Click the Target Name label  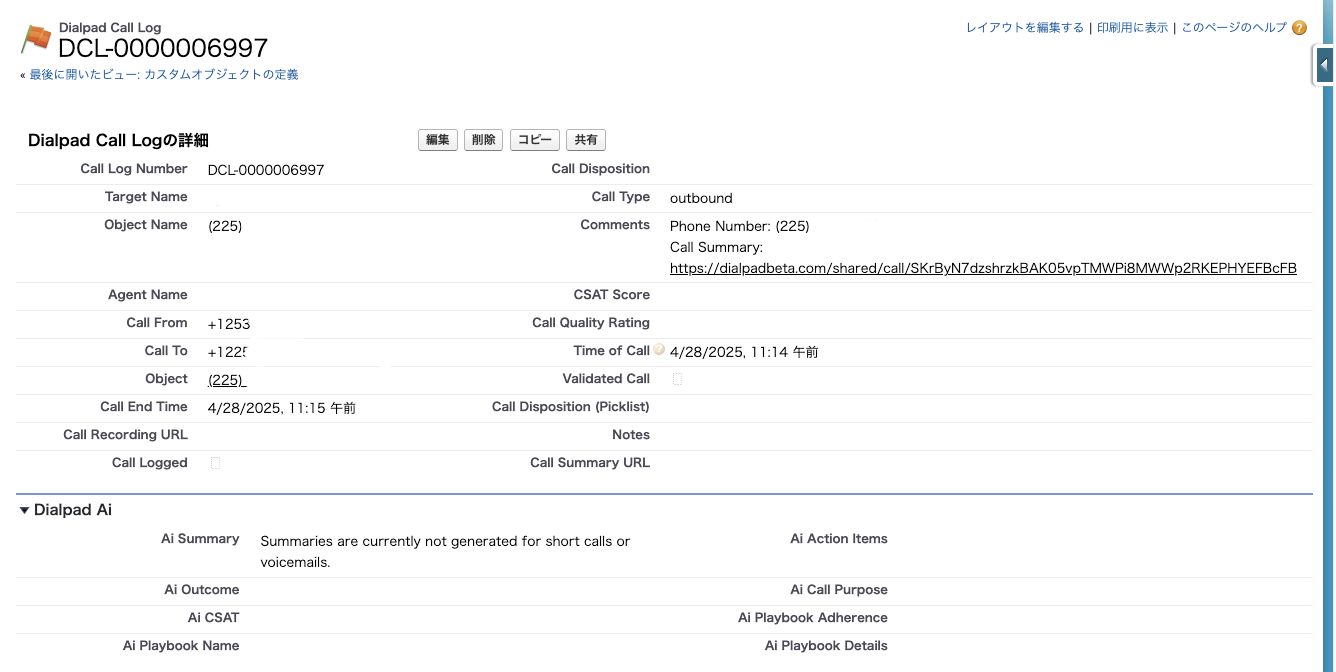coord(146,197)
